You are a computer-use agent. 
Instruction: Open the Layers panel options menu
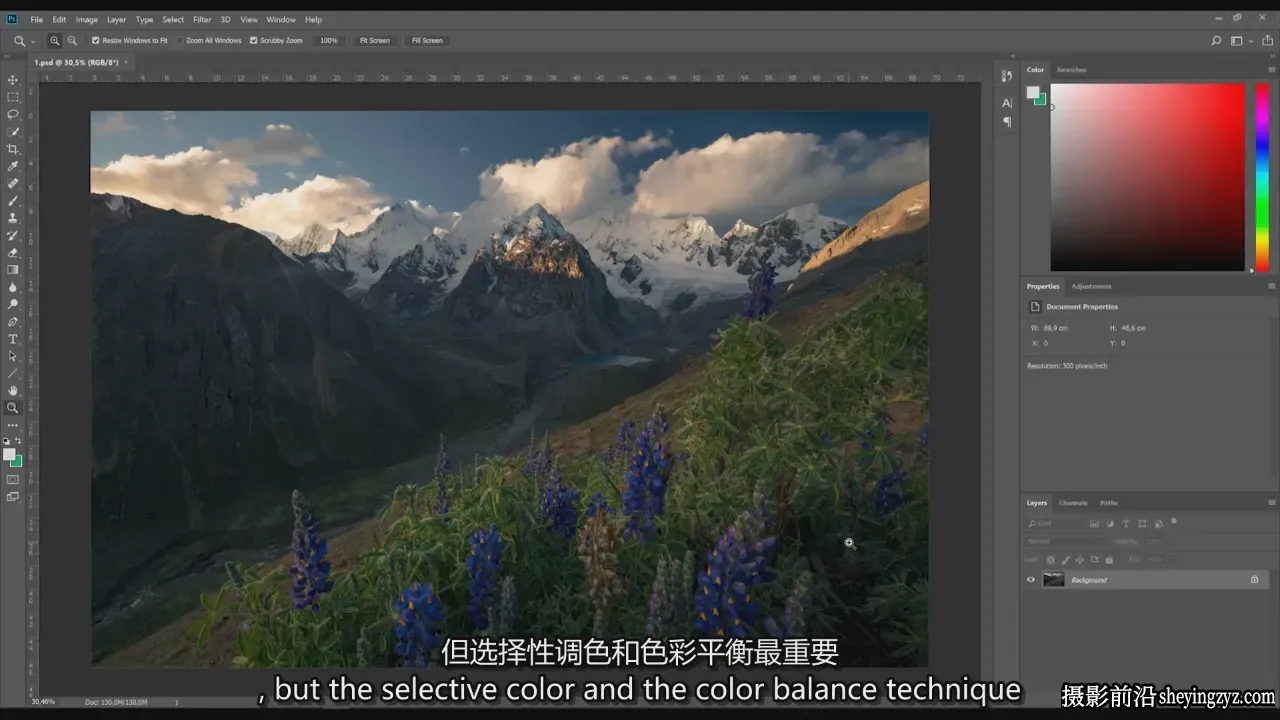[1271, 503]
